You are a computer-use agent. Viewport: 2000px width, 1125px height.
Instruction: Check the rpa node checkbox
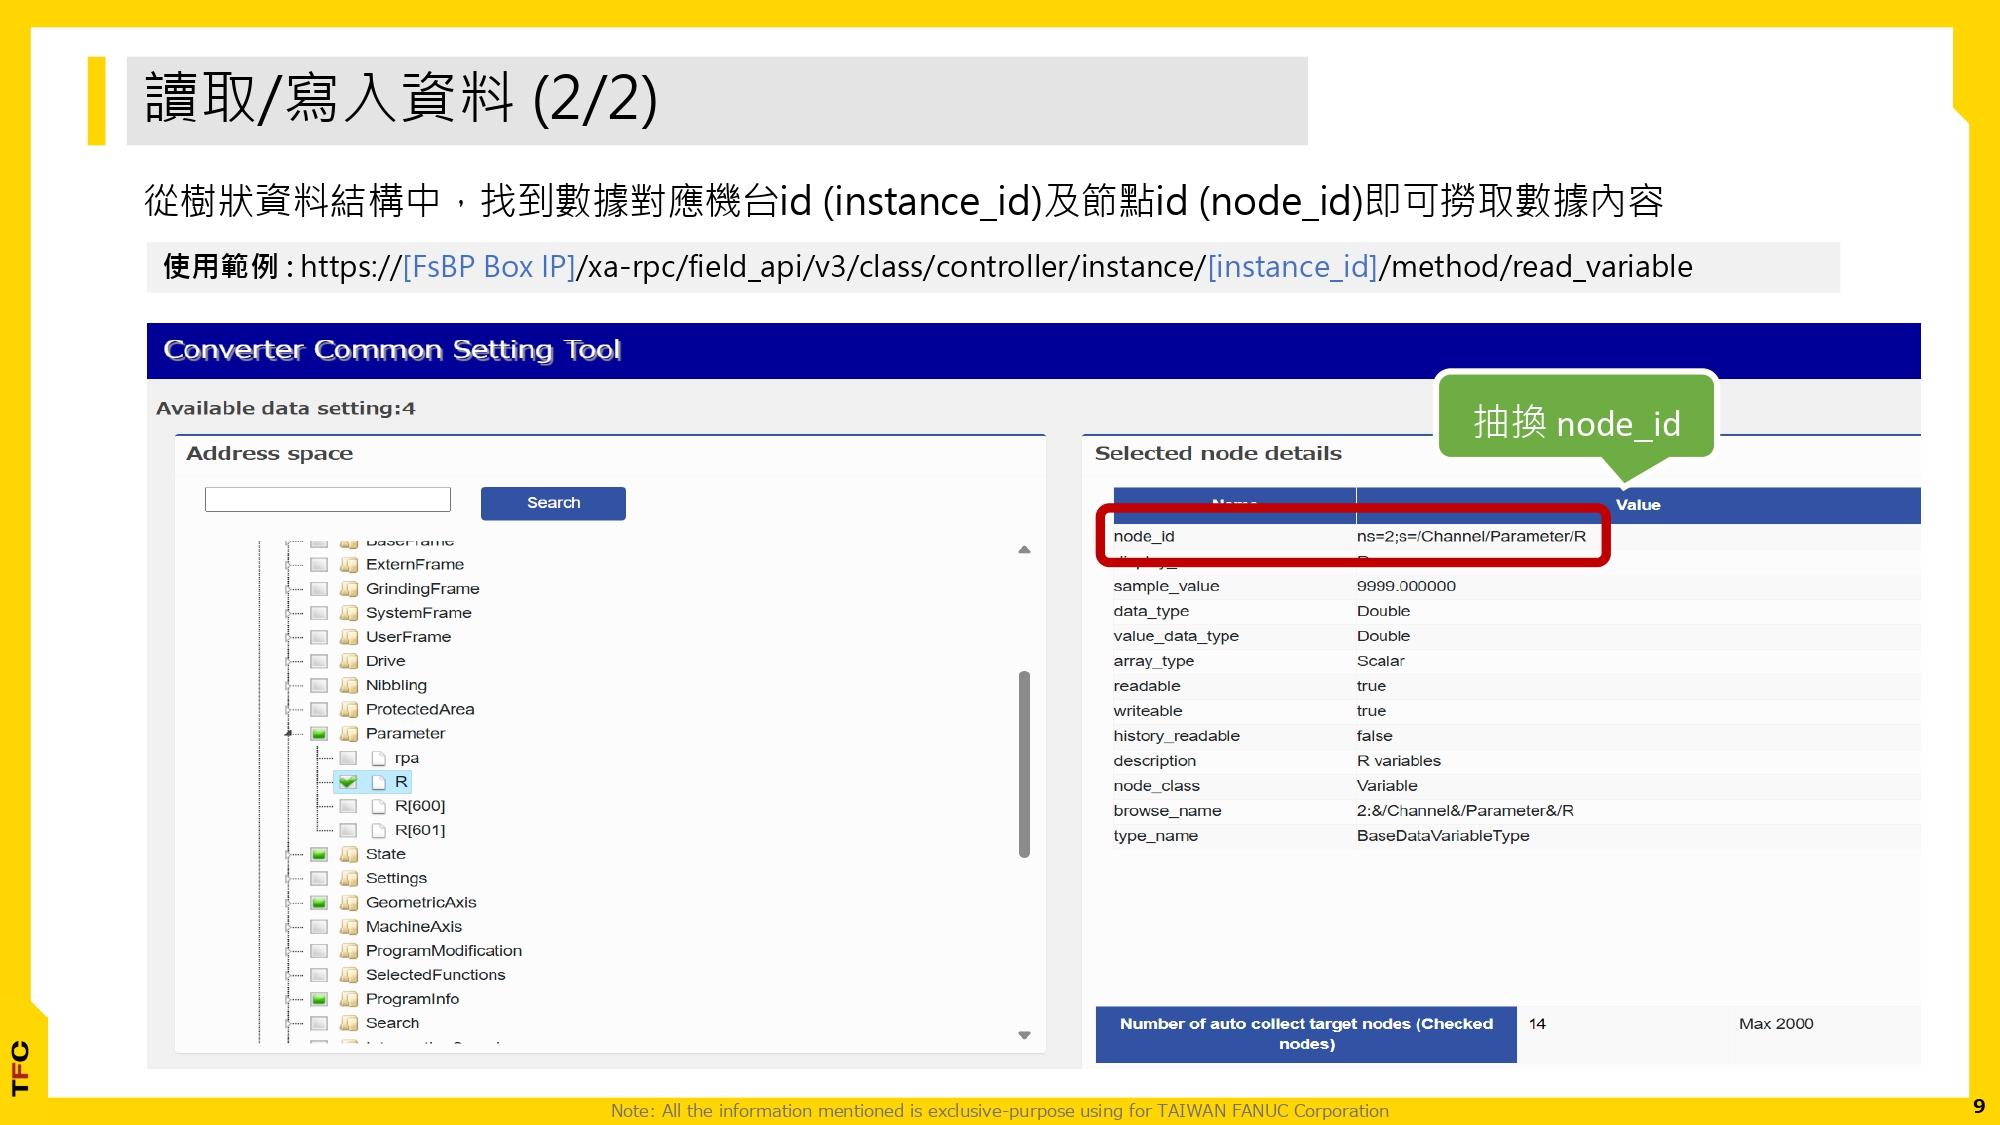[x=348, y=758]
